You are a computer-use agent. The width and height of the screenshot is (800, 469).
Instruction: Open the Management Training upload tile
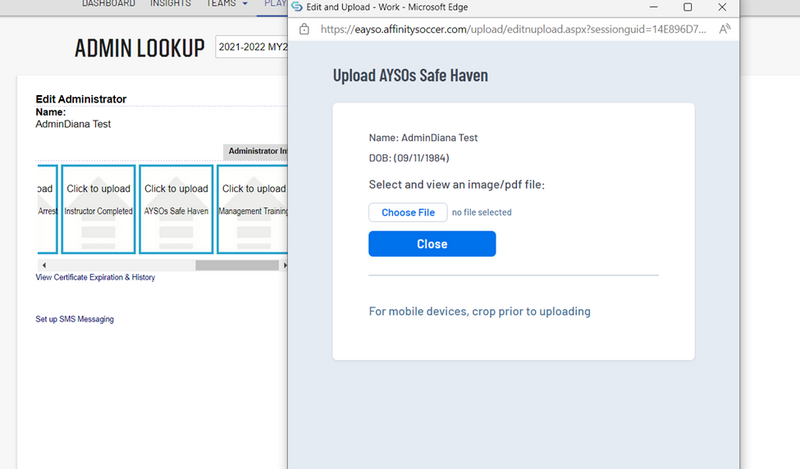pos(253,208)
